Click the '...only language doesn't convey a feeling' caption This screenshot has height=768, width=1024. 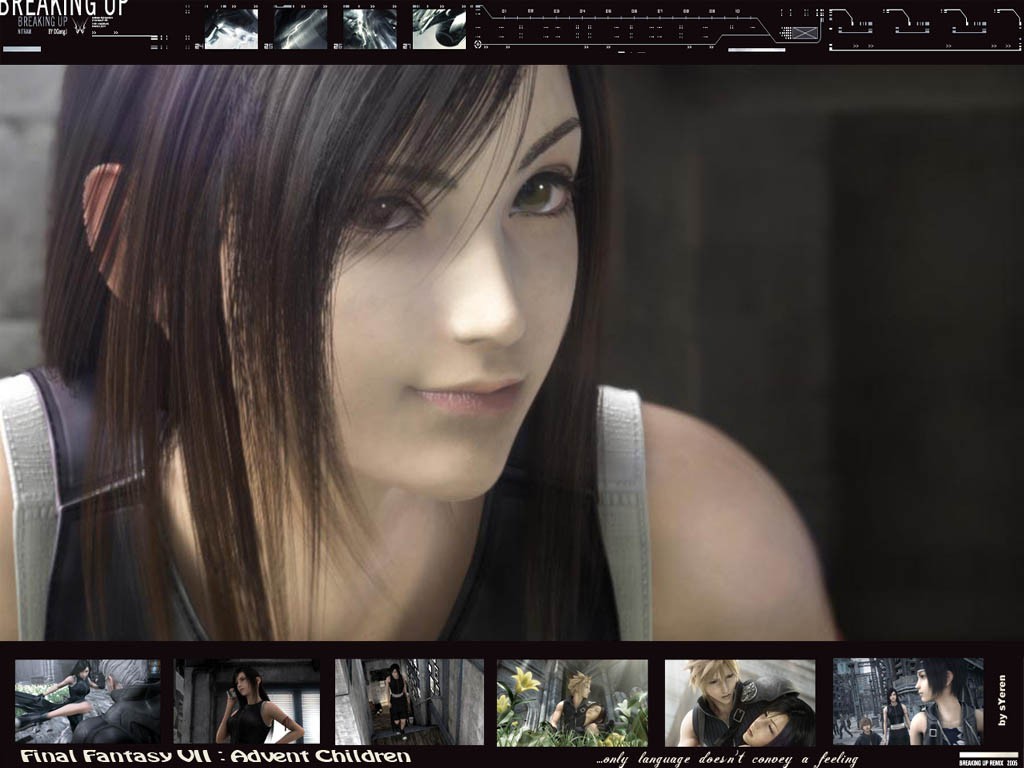727,759
